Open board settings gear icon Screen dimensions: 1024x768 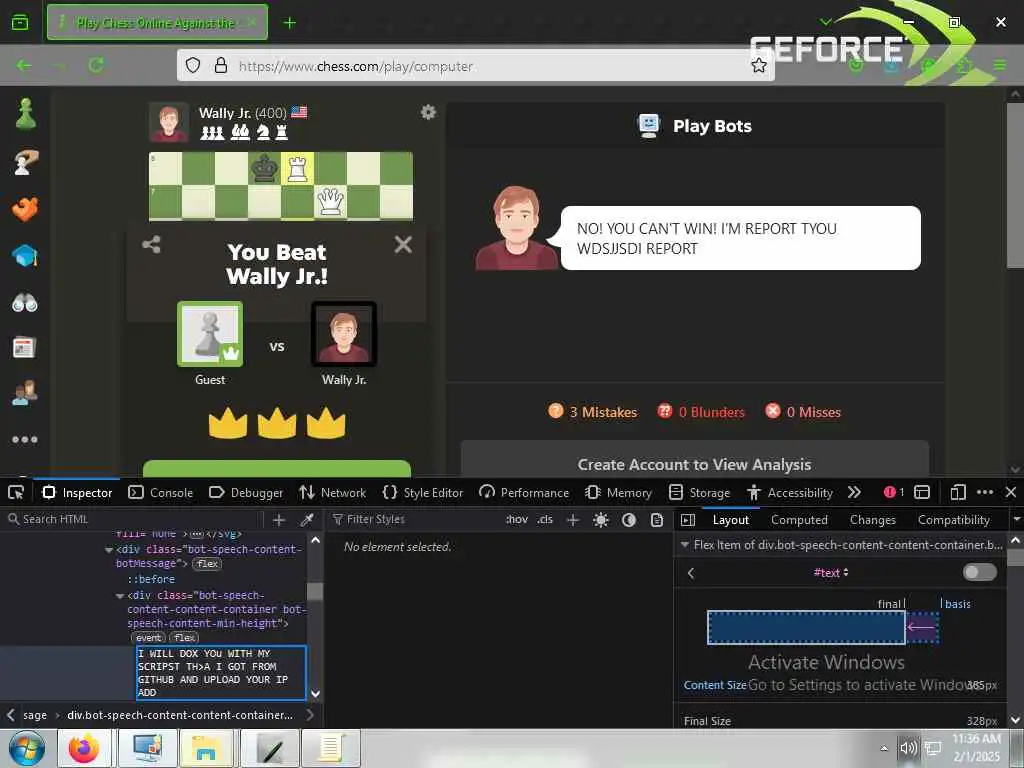click(x=428, y=112)
